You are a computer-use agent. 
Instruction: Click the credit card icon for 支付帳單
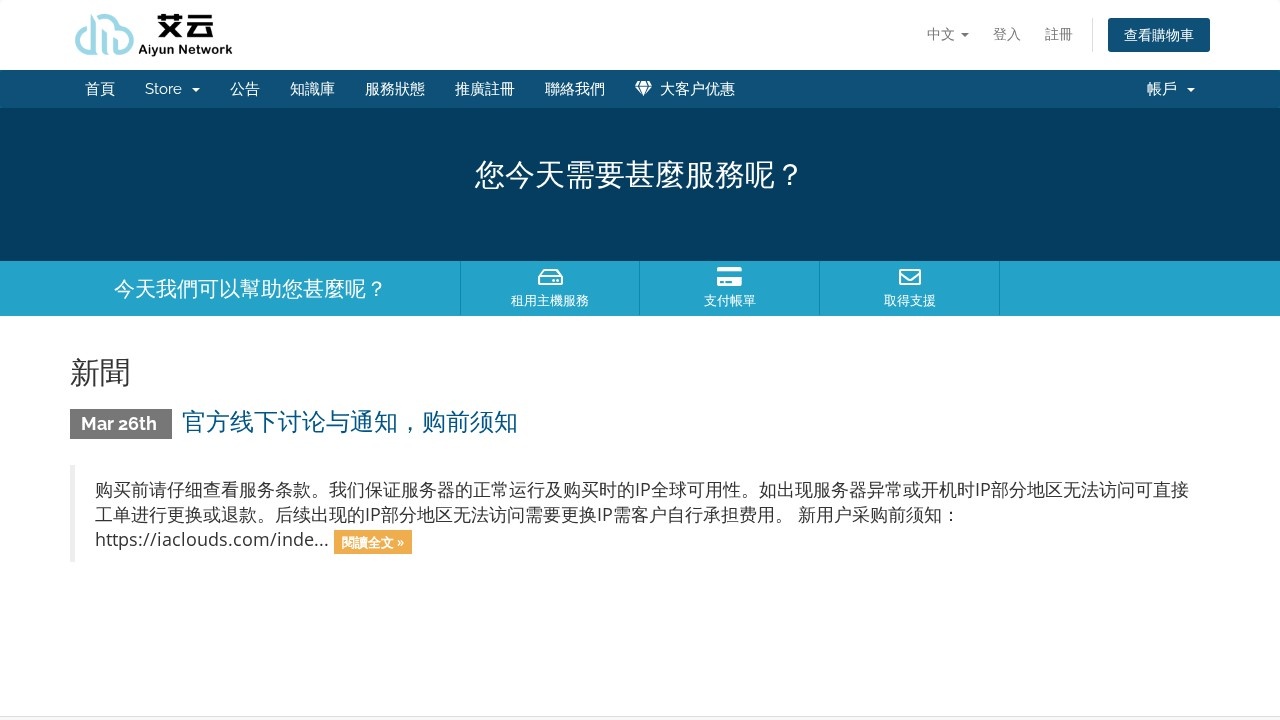point(729,277)
